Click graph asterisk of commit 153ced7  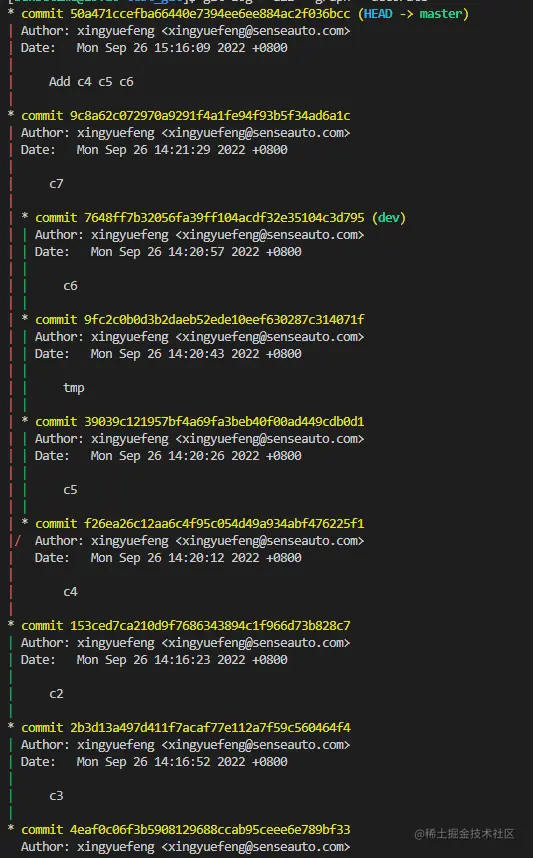(10, 625)
